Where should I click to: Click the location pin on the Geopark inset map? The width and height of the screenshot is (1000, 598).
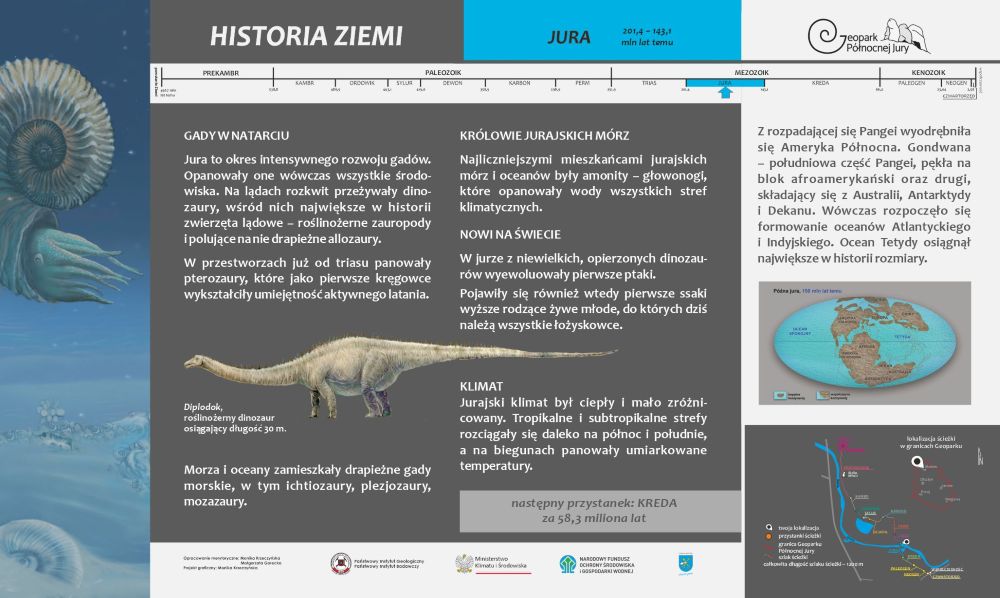pos(918,461)
